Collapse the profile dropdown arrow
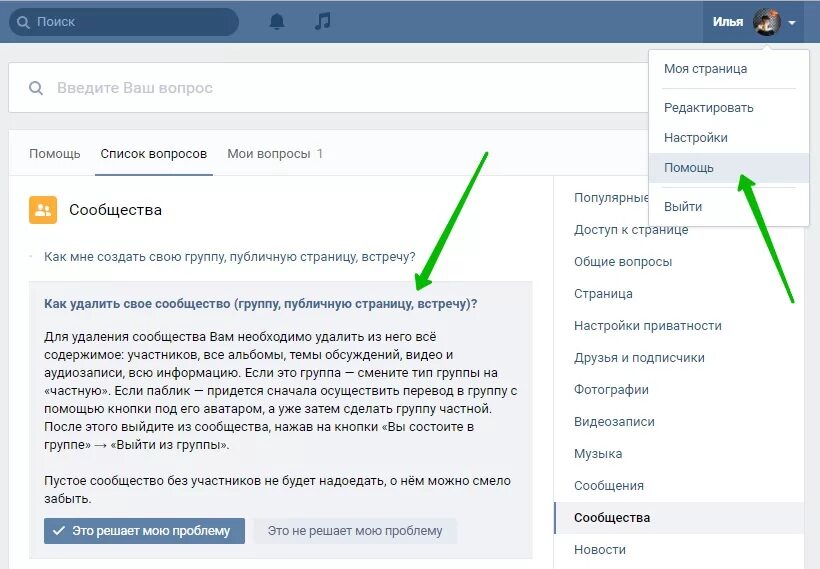This screenshot has height=569, width=820. pyautogui.click(x=792, y=23)
